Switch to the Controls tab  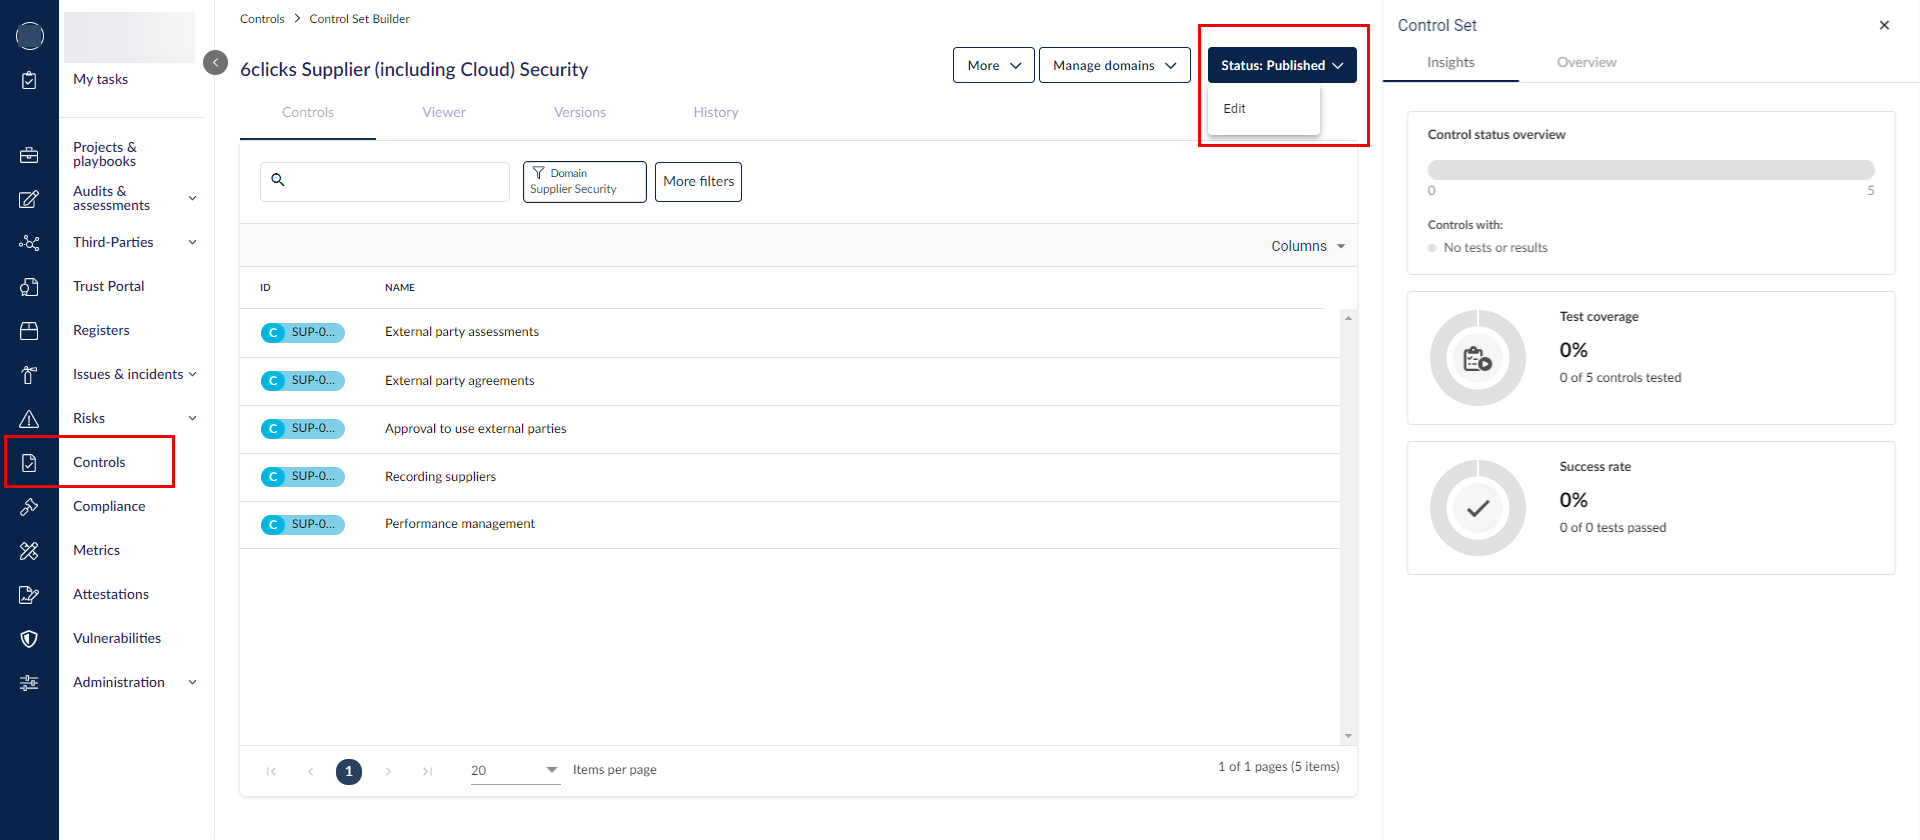click(x=308, y=113)
